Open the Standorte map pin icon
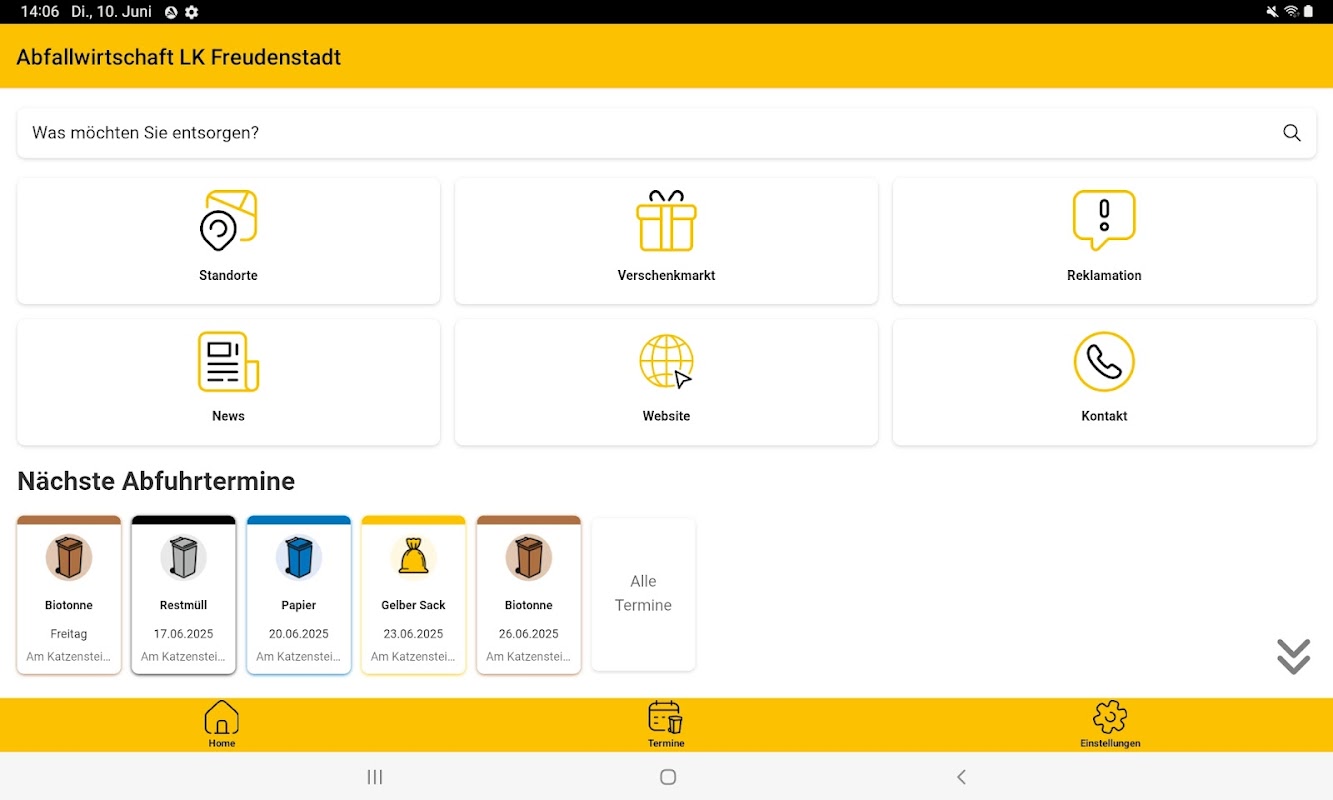 229,220
